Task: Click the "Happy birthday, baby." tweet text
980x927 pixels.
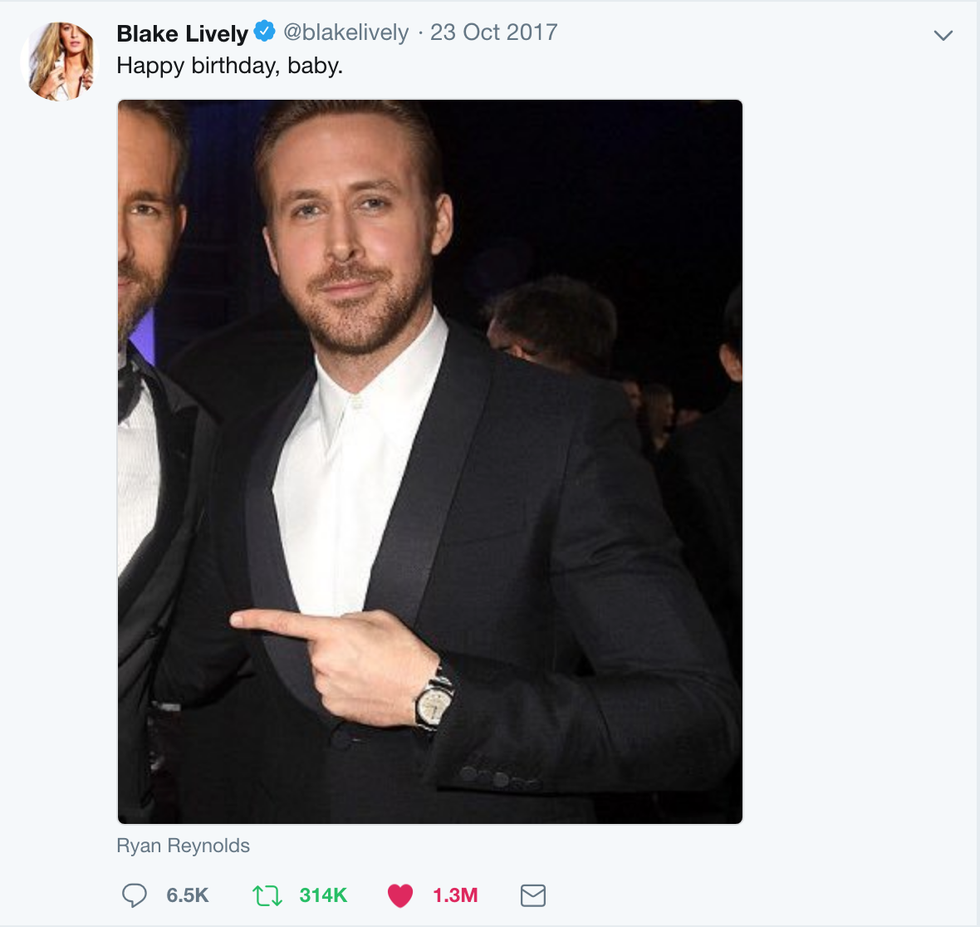Action: [x=230, y=66]
